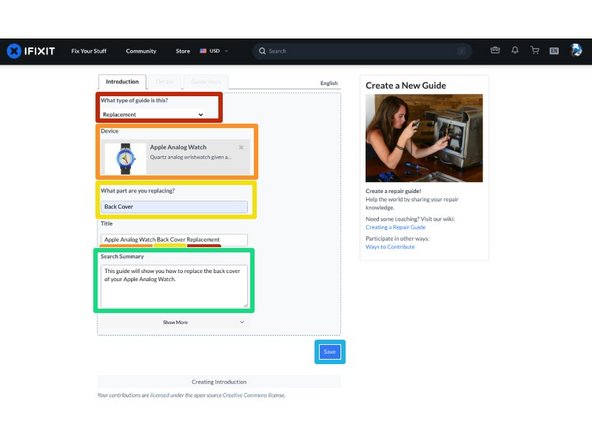Open the Community menu
Viewport: 592px width, 444px height.
click(141, 51)
